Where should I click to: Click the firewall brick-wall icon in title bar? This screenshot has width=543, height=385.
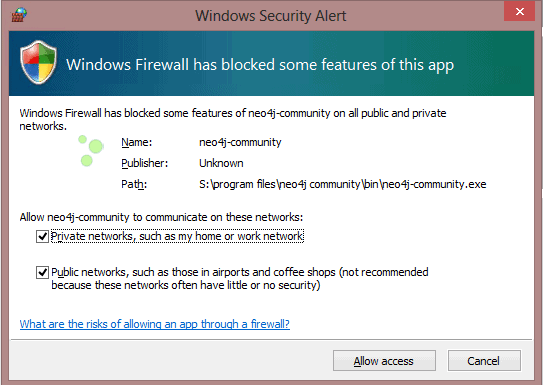[x=19, y=15]
